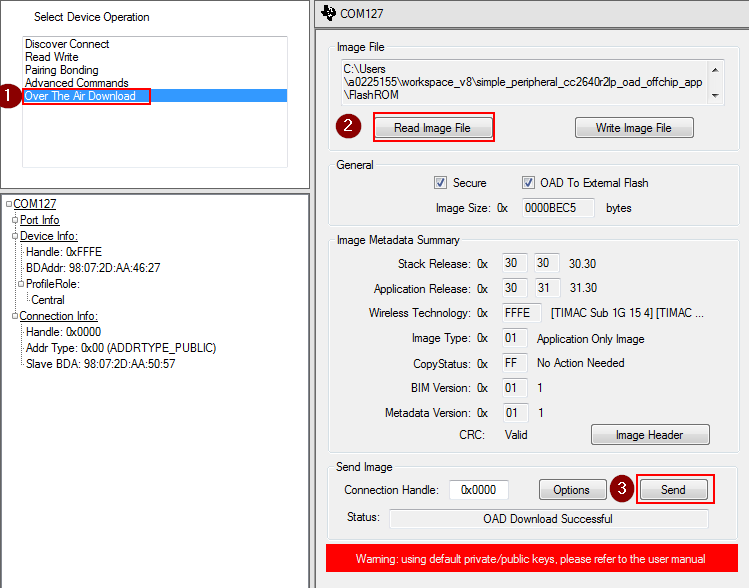Screen dimensions: 749x588
Task: Select Over The Air Download operation
Action: (x=81, y=96)
